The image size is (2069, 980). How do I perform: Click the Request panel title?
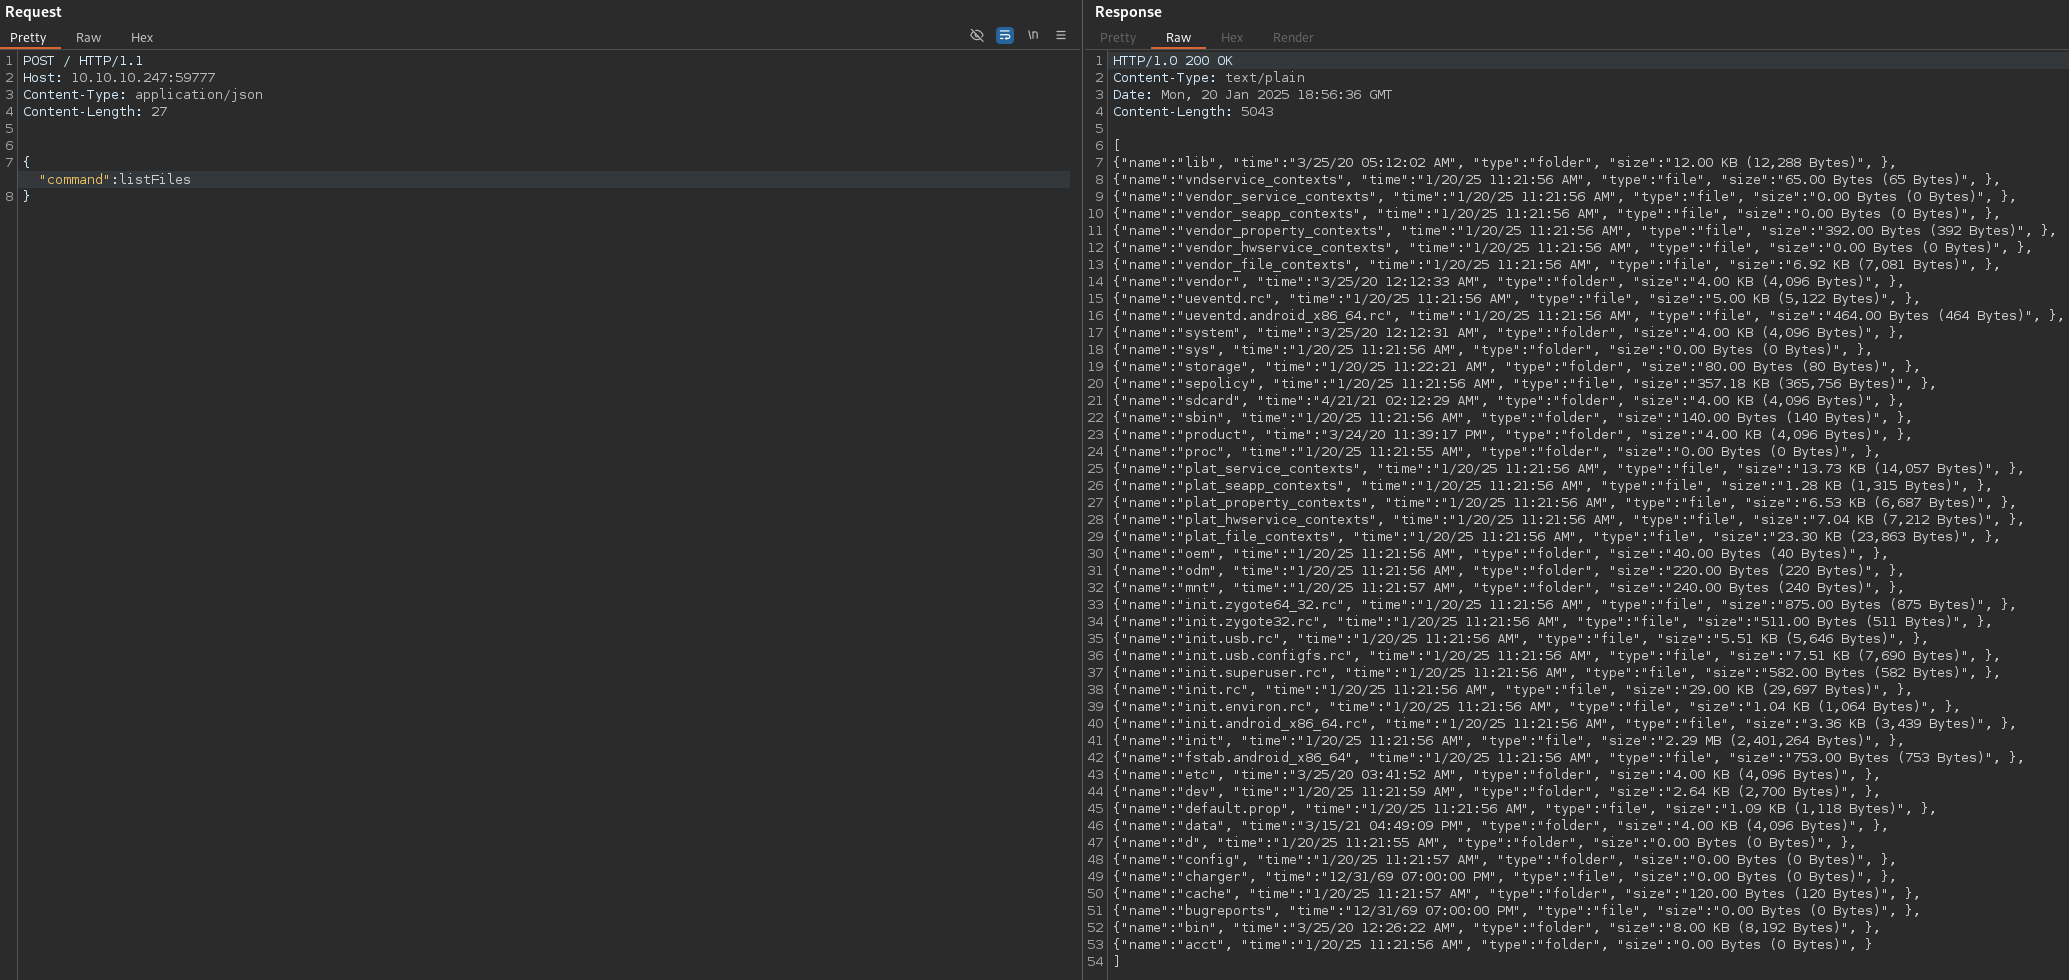[33, 12]
